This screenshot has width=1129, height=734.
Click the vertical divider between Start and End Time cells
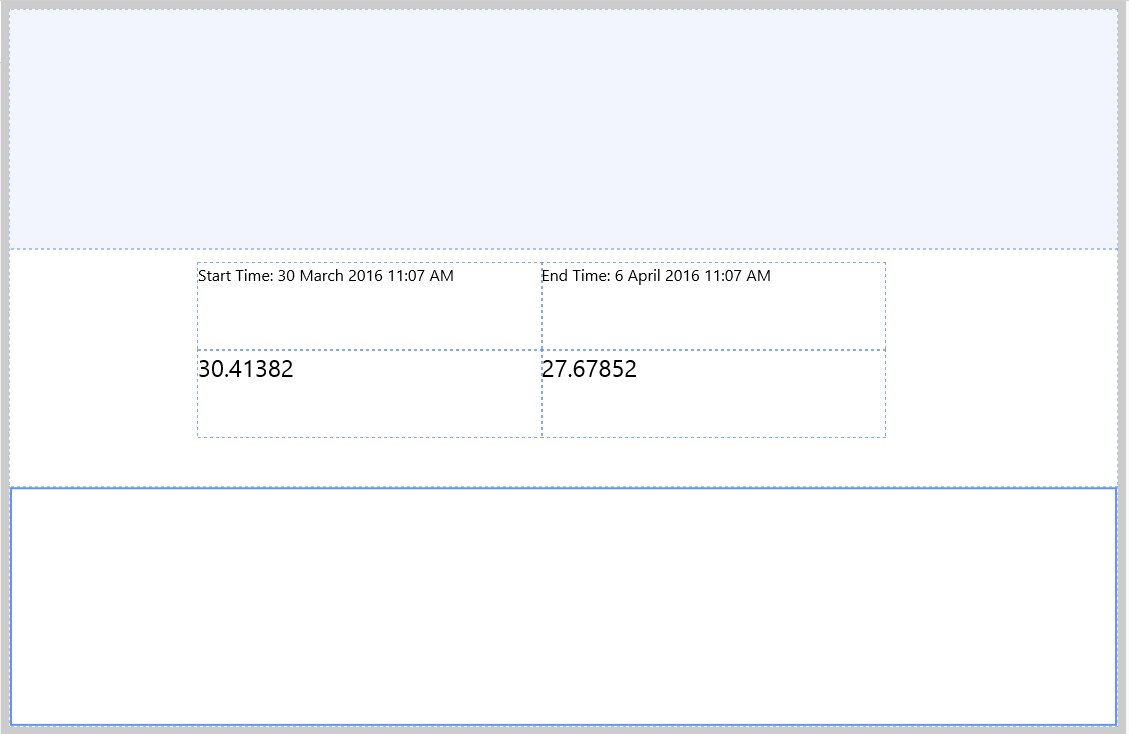pyautogui.click(x=542, y=306)
